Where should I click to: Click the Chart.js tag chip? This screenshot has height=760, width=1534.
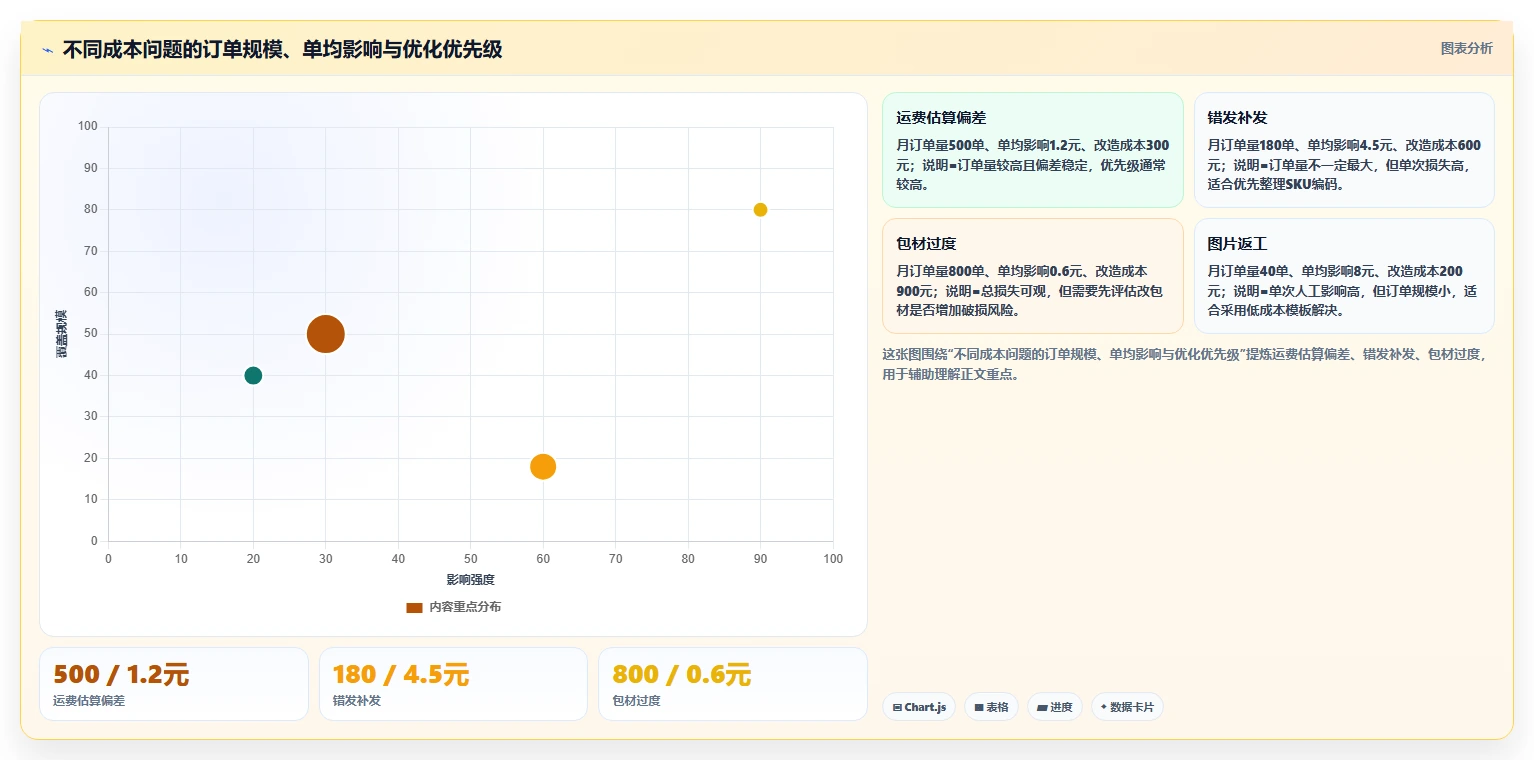(x=919, y=707)
